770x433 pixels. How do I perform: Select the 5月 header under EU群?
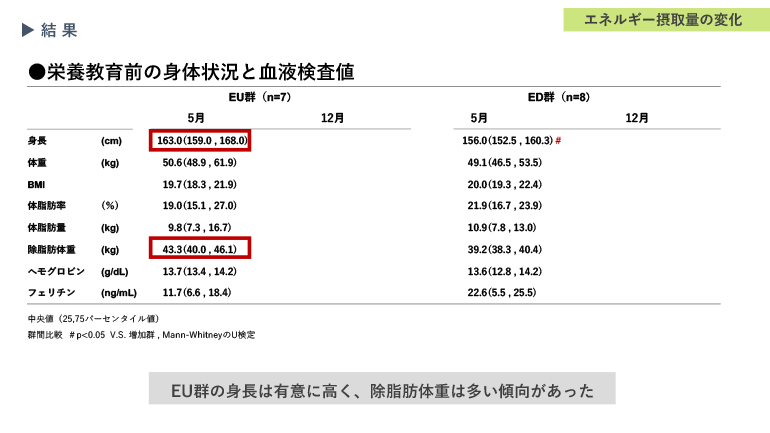[x=197, y=118]
